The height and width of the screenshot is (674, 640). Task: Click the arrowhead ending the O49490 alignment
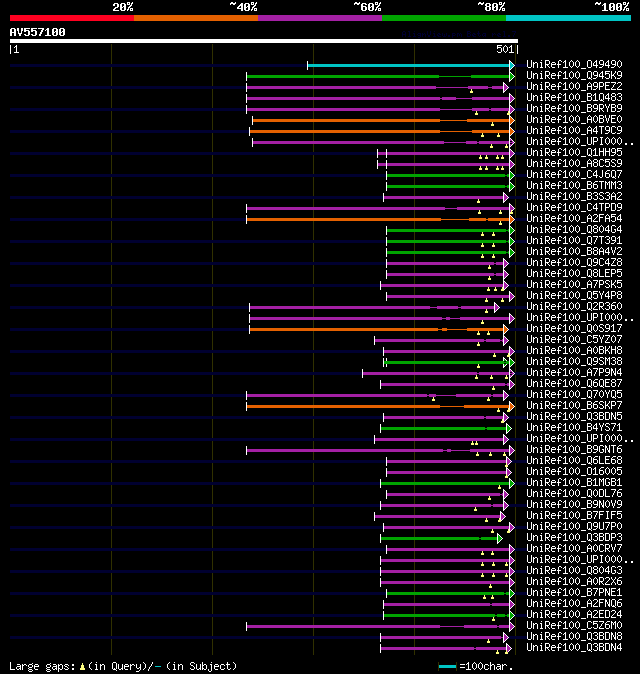coord(512,65)
